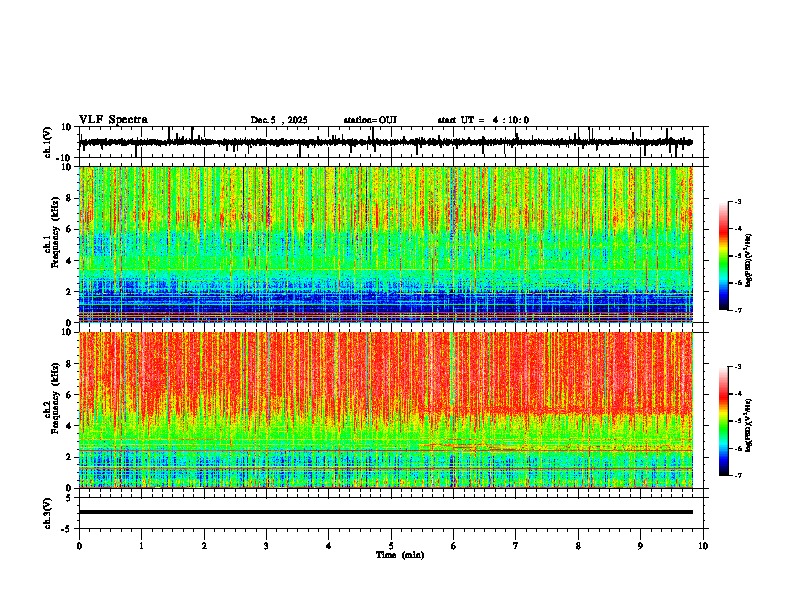Click the dark blue low-frequency band in ch.1 spectrogram
The width and height of the screenshot is (792, 612).
click(385, 304)
